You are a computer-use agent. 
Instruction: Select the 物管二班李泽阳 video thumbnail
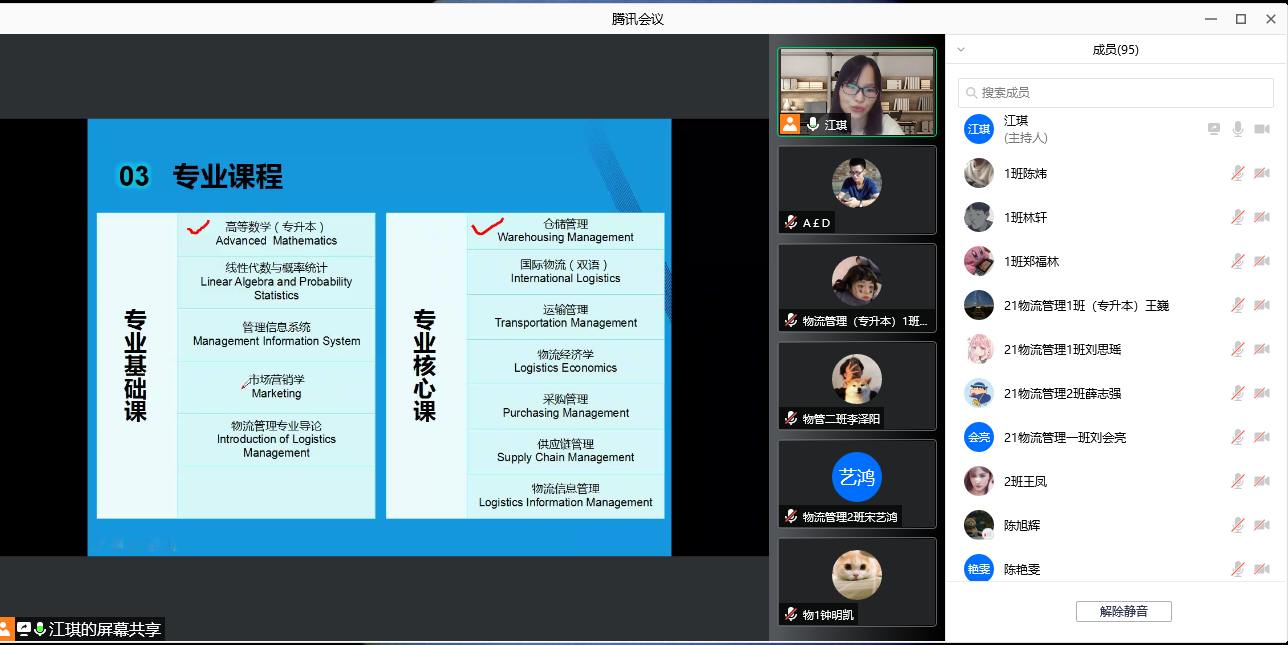point(857,385)
